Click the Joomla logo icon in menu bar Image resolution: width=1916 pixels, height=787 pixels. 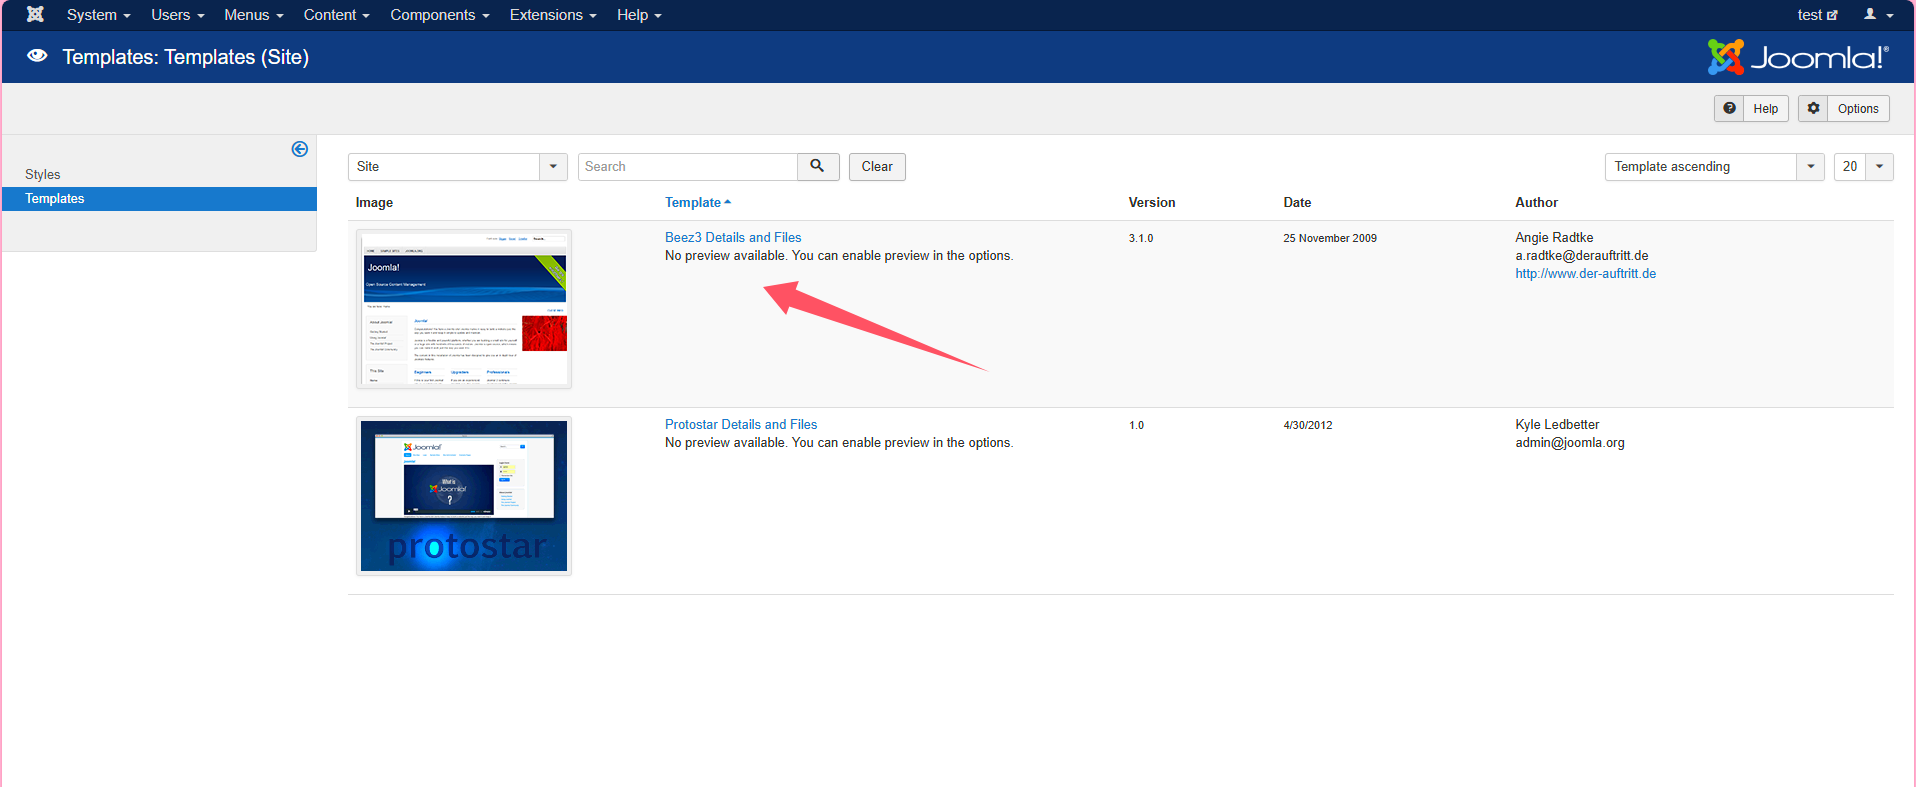pyautogui.click(x=35, y=14)
